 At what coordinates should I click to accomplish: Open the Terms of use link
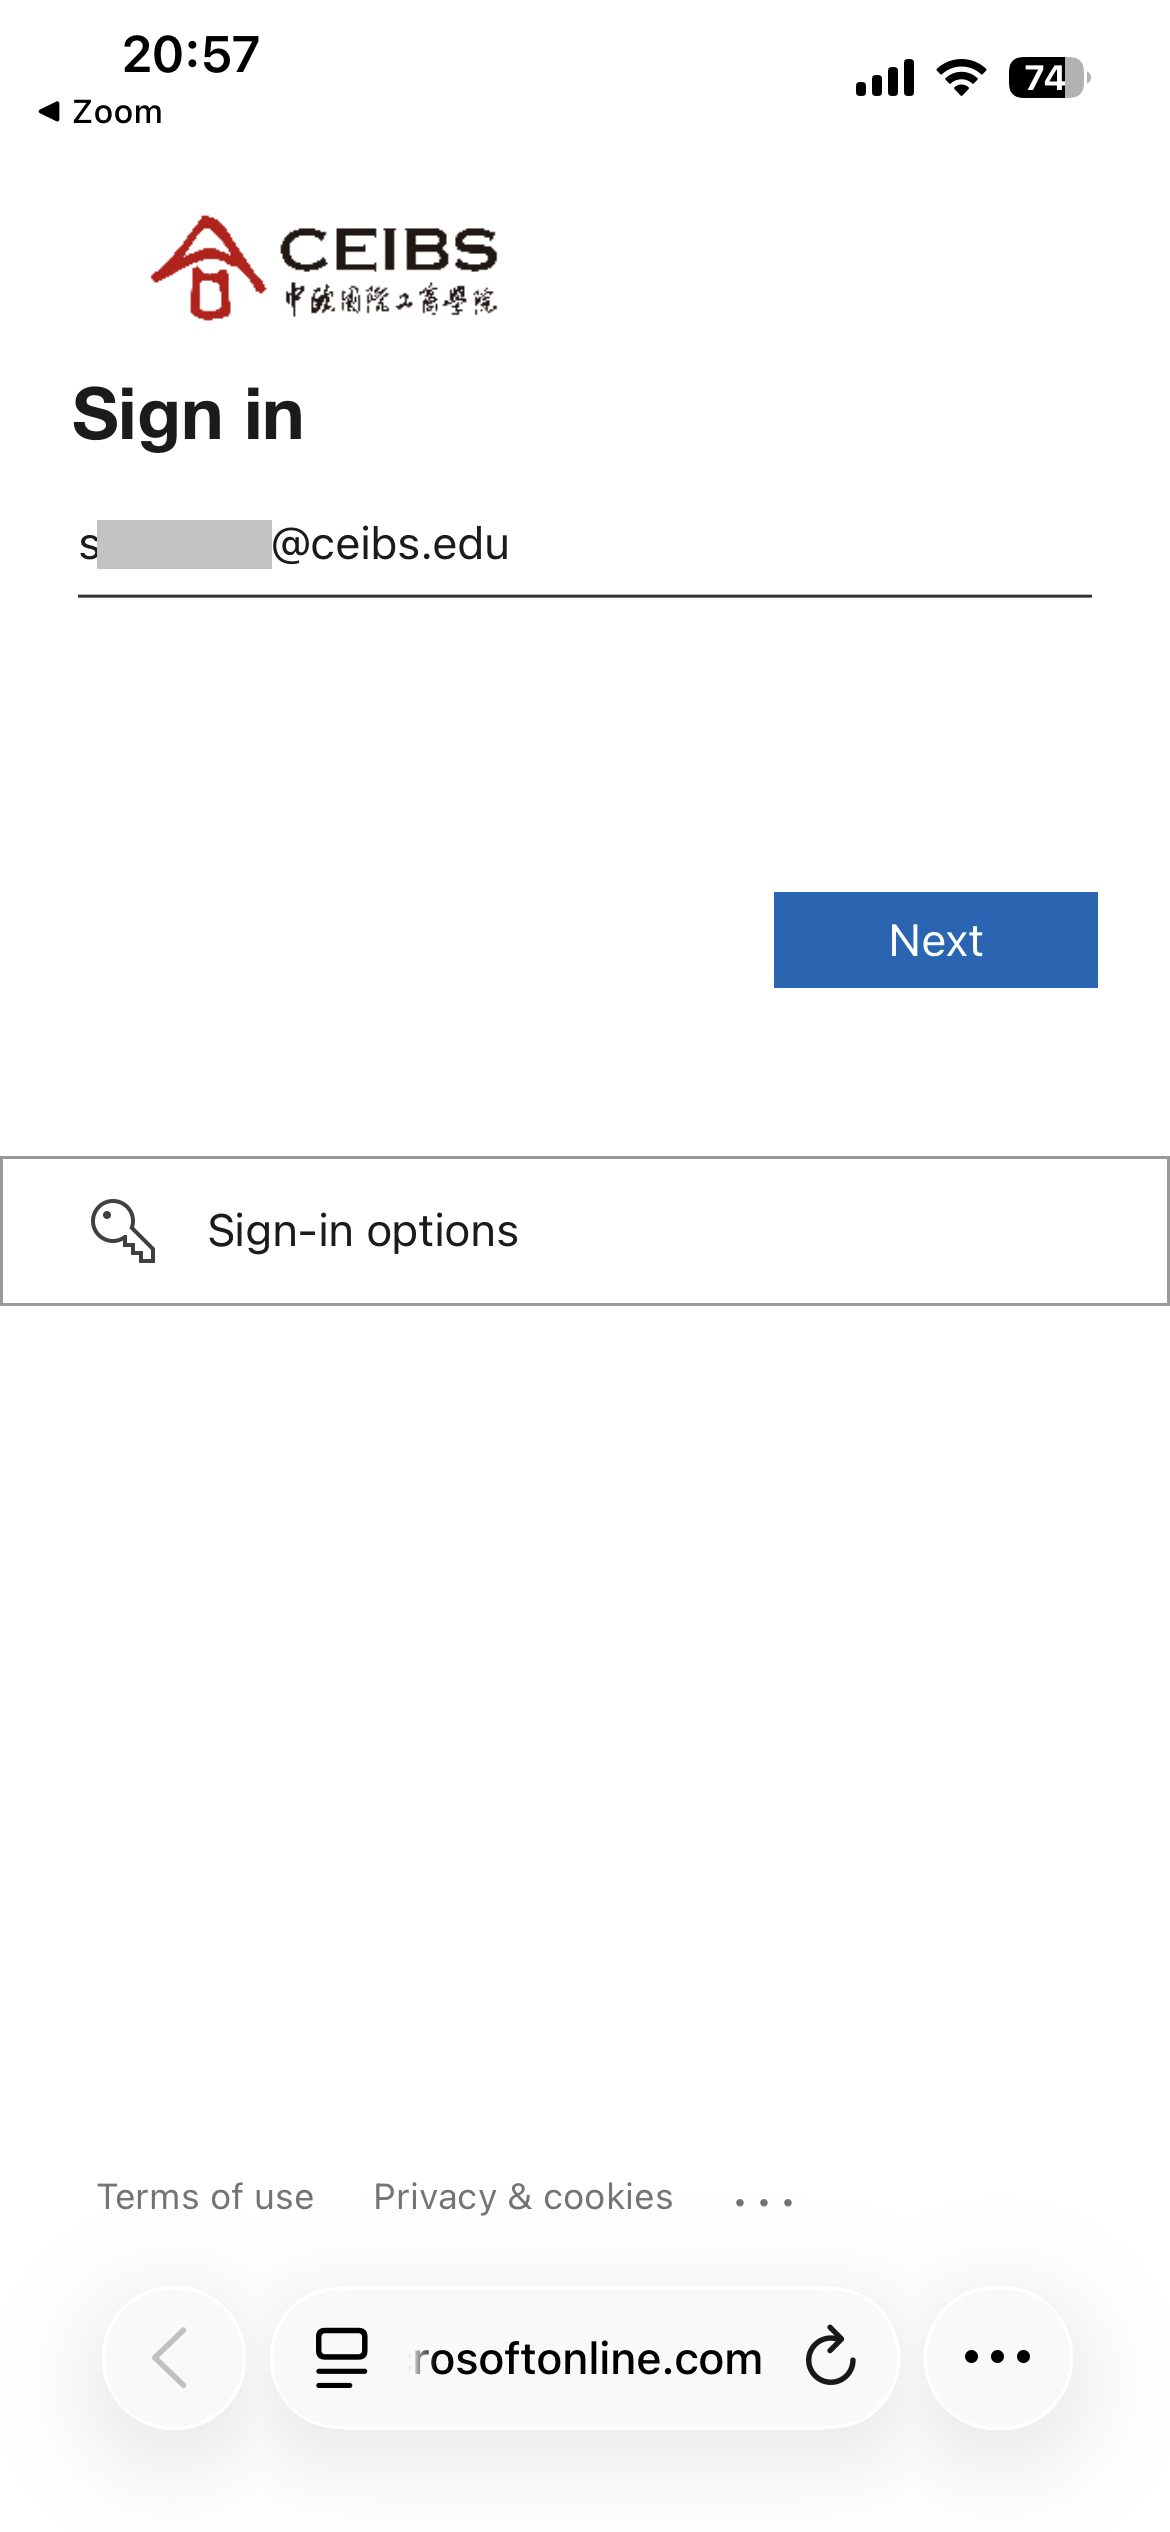(205, 2197)
